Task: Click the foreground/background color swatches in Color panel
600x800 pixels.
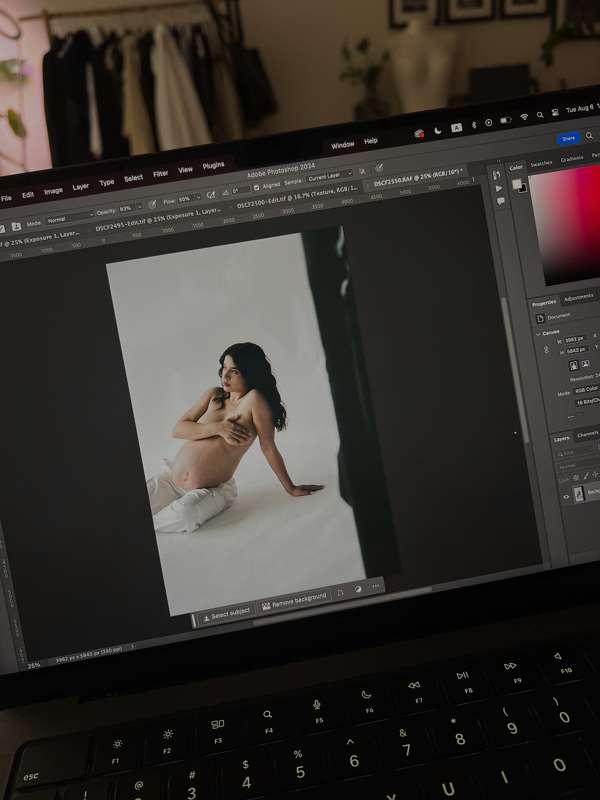Action: click(x=518, y=186)
